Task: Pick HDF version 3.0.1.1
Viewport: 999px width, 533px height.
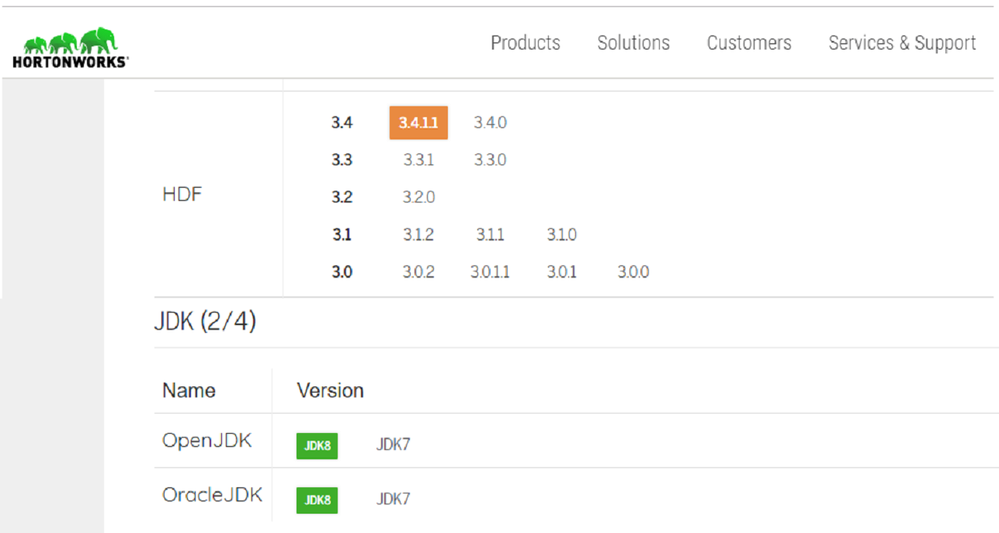Action: click(490, 272)
